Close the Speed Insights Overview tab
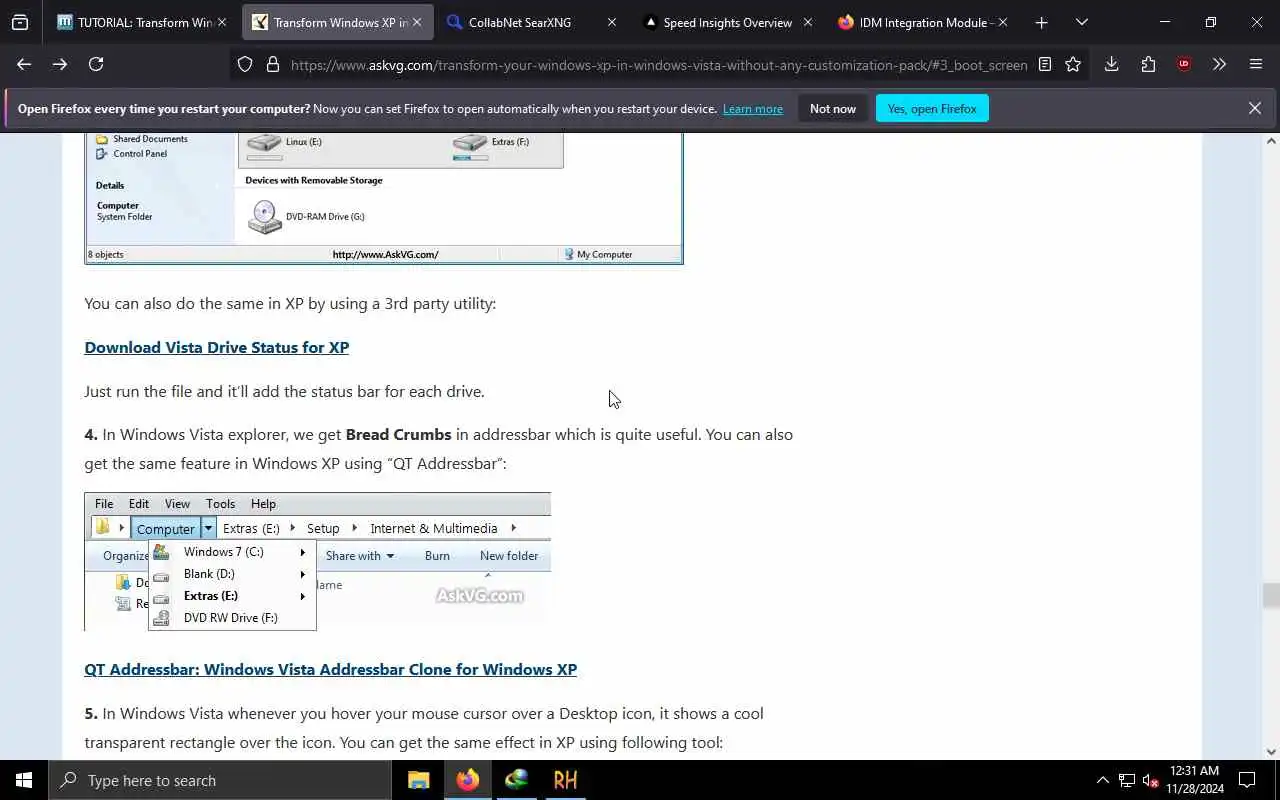1280x800 pixels. [x=808, y=22]
